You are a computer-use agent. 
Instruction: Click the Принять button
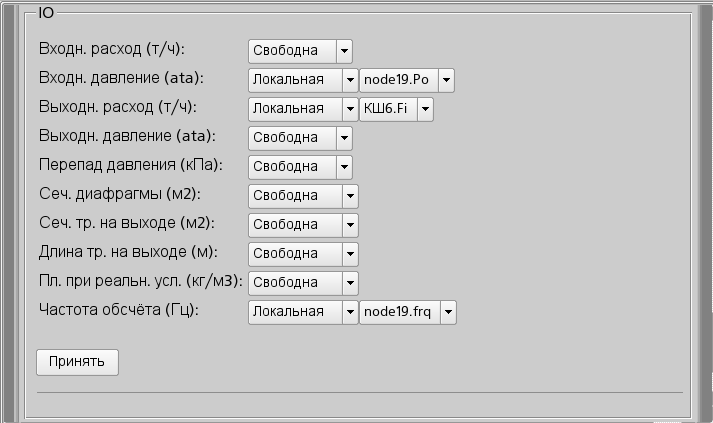(x=77, y=361)
